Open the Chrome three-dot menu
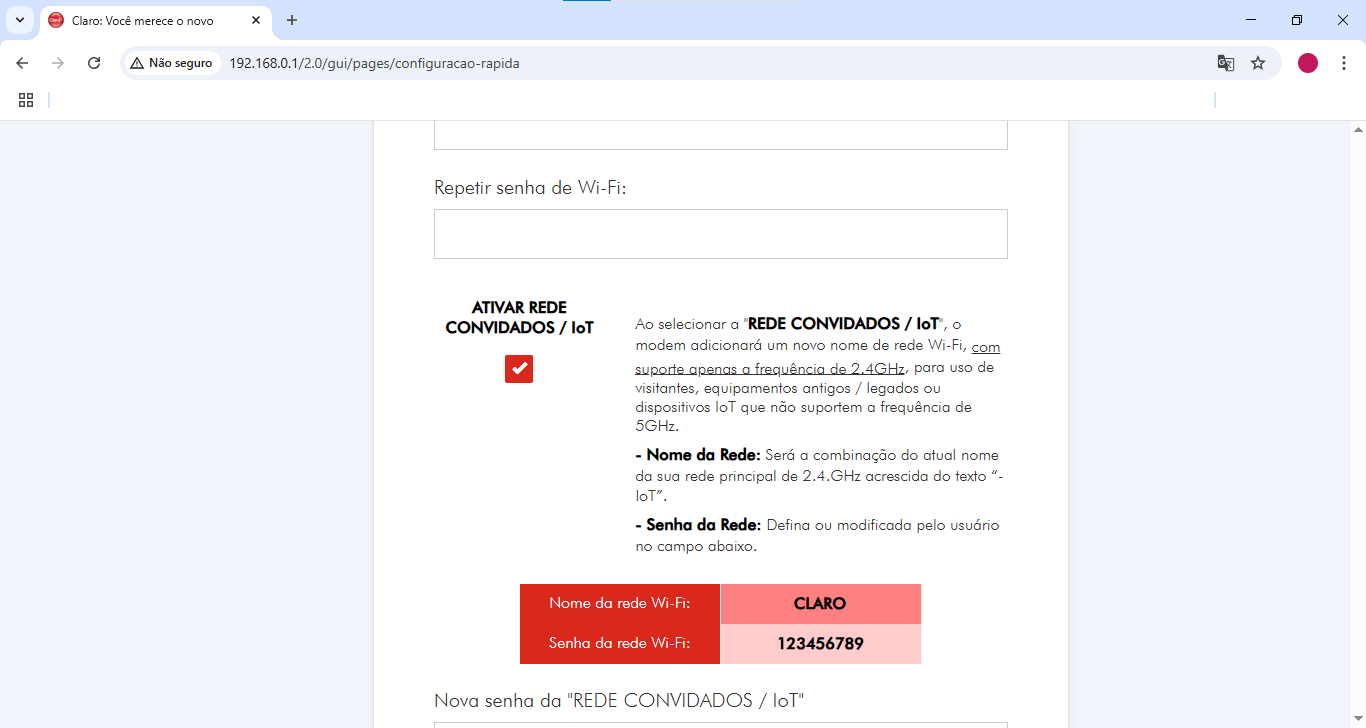 point(1344,63)
